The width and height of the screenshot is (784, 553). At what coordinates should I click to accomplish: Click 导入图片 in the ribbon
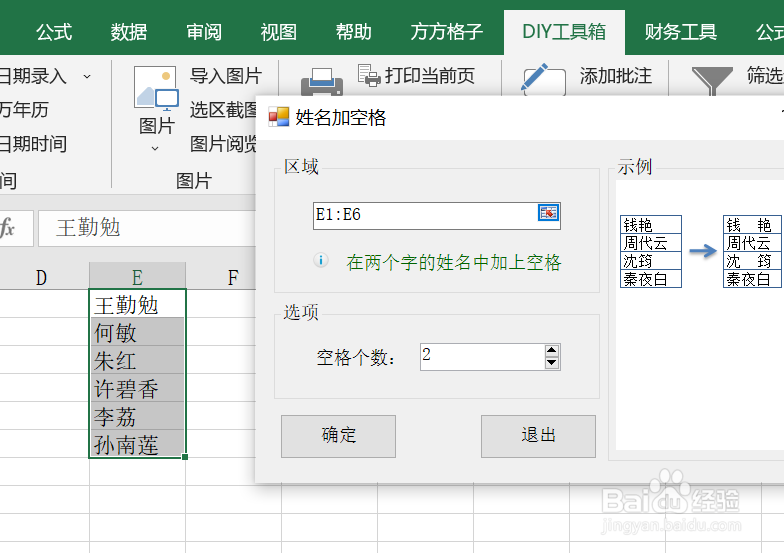point(226,76)
